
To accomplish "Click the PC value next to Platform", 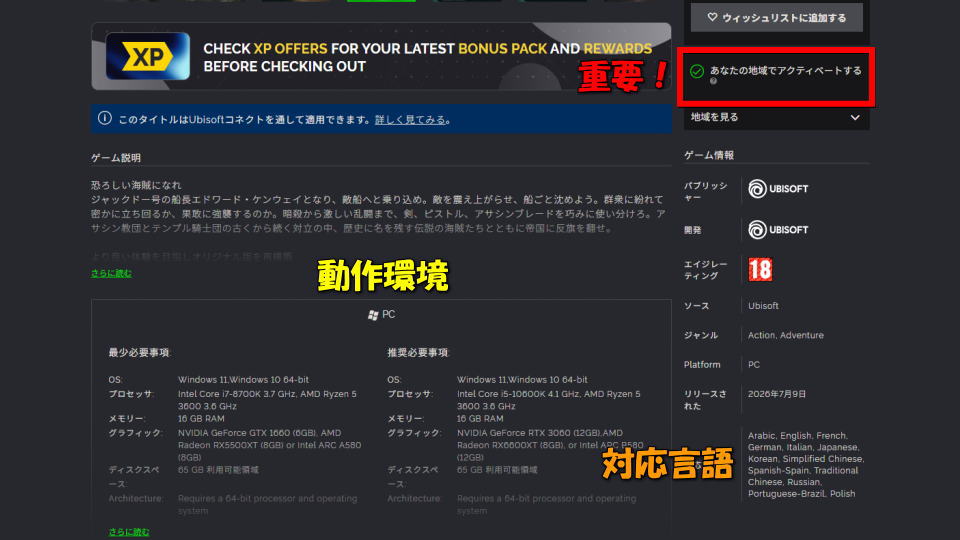I will (754, 364).
